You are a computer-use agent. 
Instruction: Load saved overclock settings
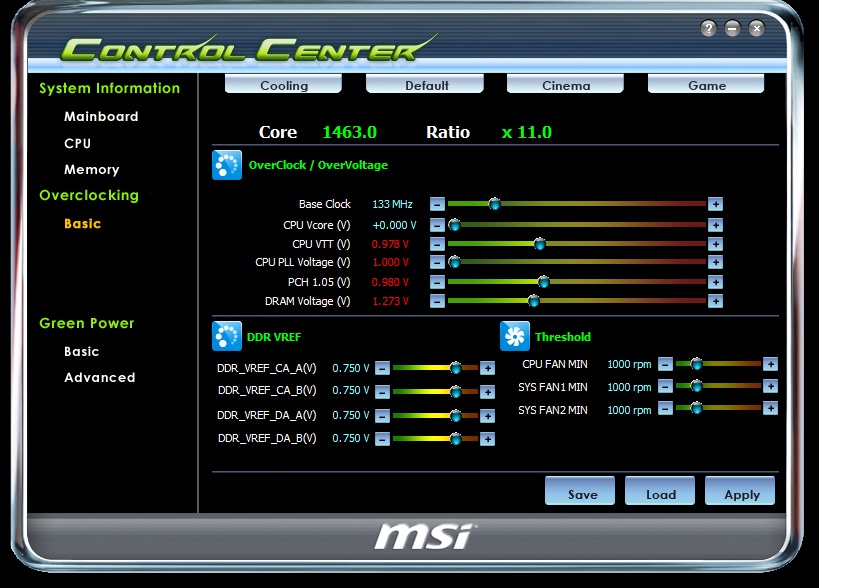(660, 490)
